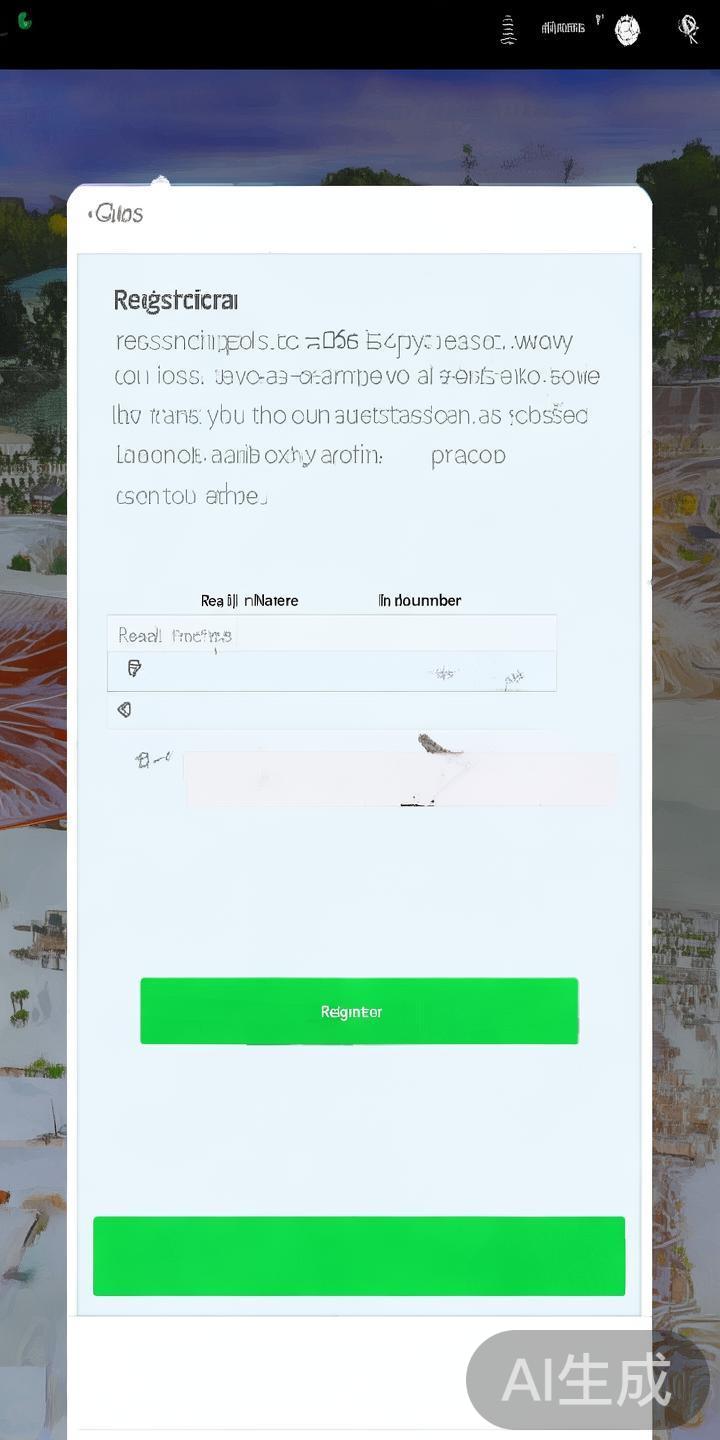The image size is (720, 1440).
Task: Click the small icon left of the white box
Action: coord(152,760)
